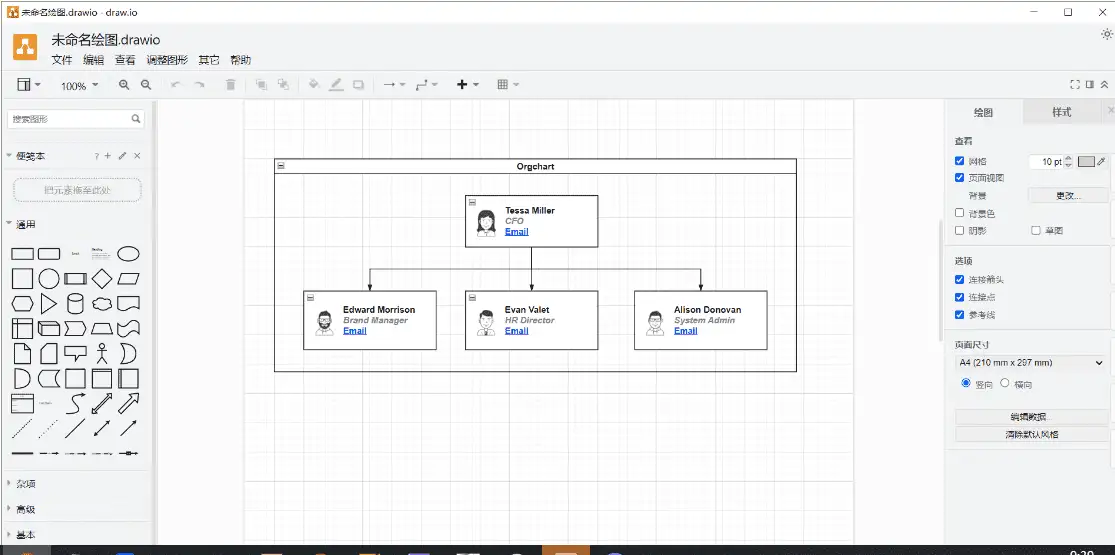The height and width of the screenshot is (555, 1115).
Task: Open the 调整图形 menu
Action: (166, 60)
